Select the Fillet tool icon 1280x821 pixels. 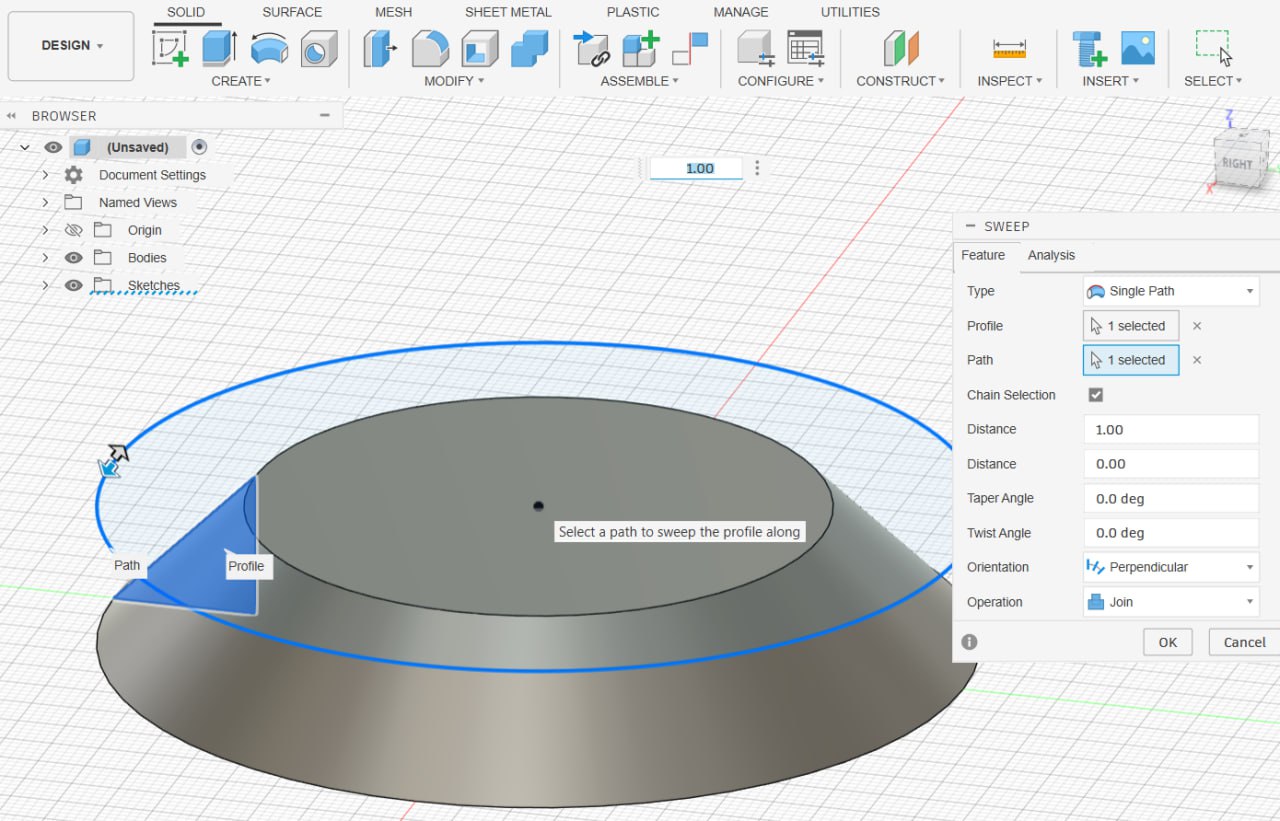[x=431, y=47]
